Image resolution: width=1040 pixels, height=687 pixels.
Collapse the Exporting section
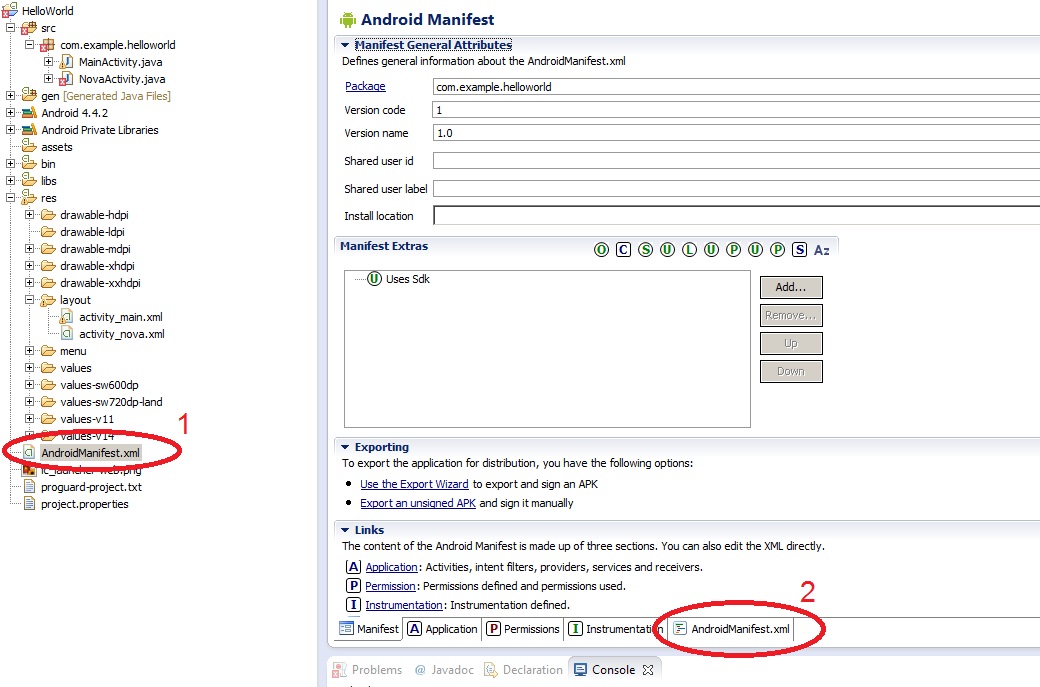pos(345,447)
